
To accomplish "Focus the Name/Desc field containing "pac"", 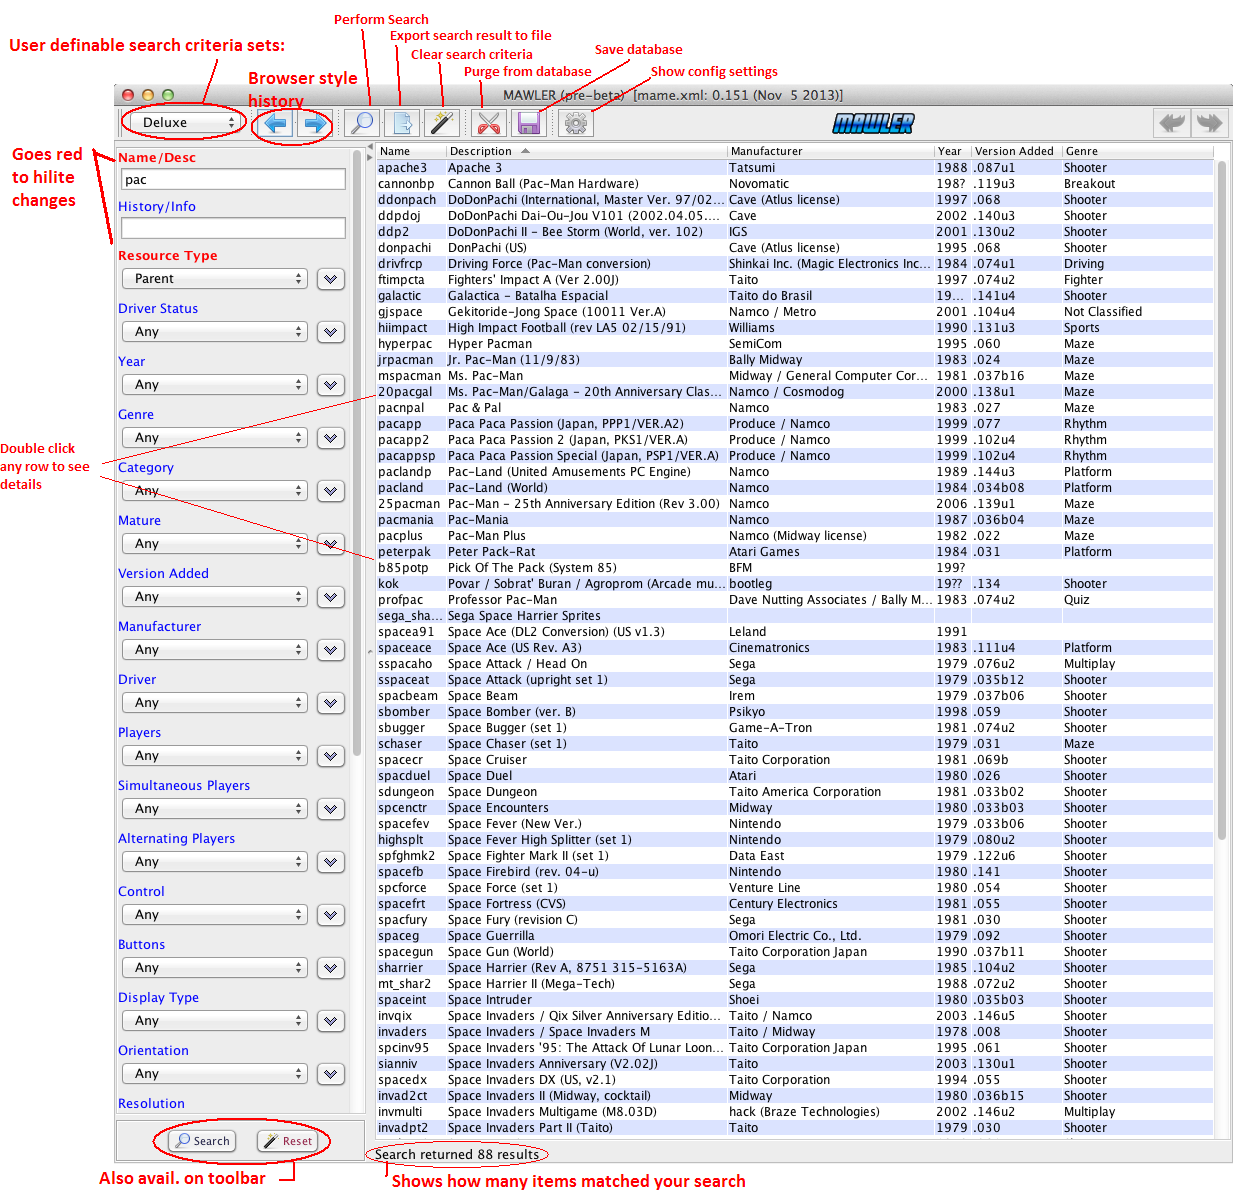I will [233, 180].
